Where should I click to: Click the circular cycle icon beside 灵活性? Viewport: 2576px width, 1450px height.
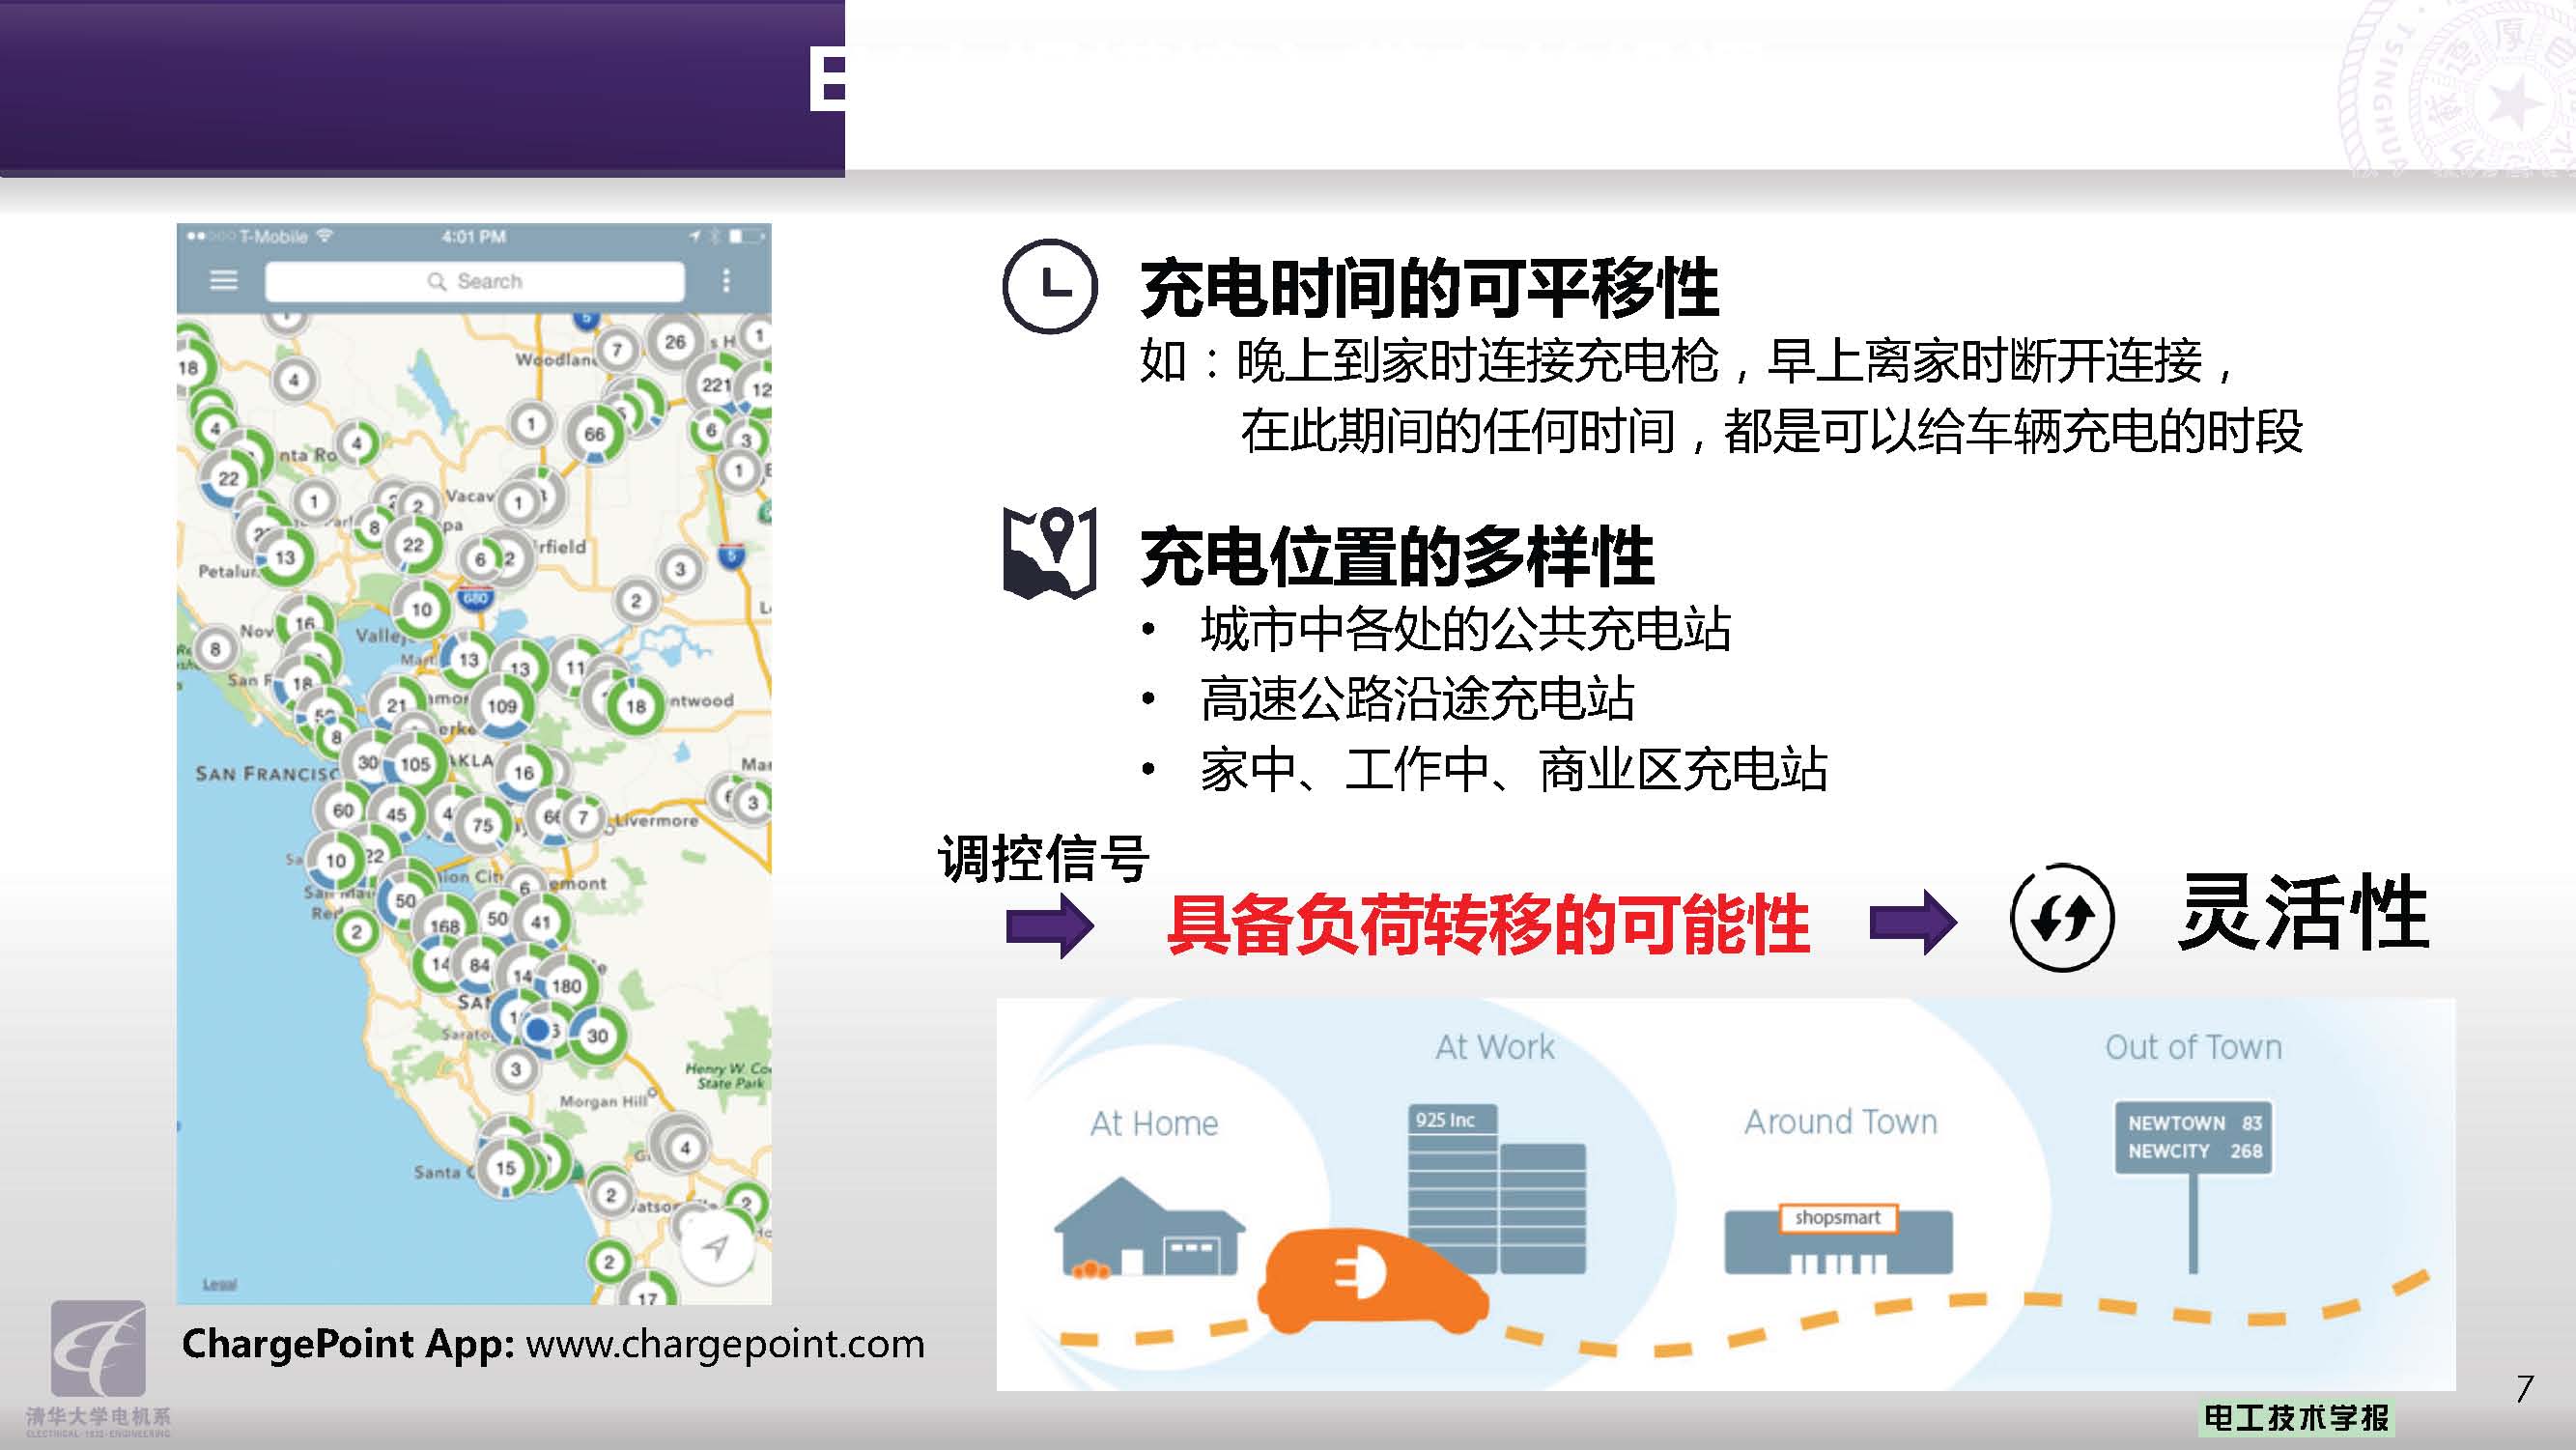(2062, 917)
